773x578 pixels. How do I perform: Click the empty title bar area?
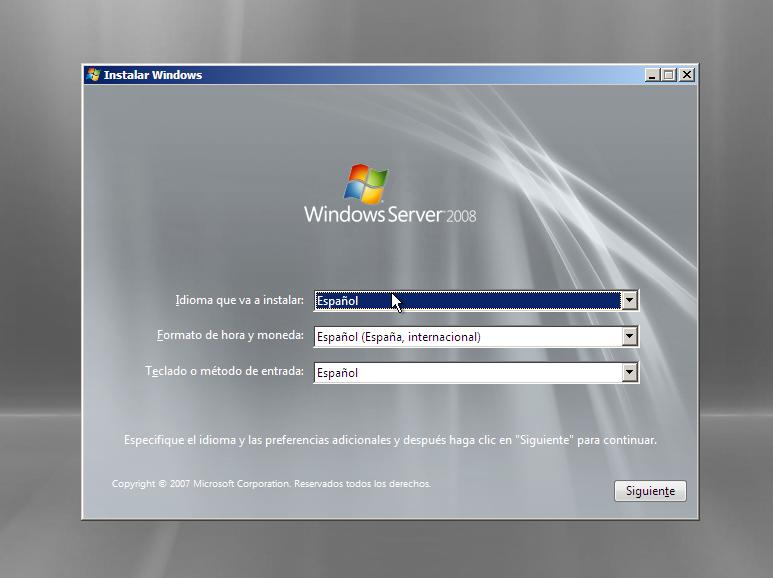pos(420,75)
